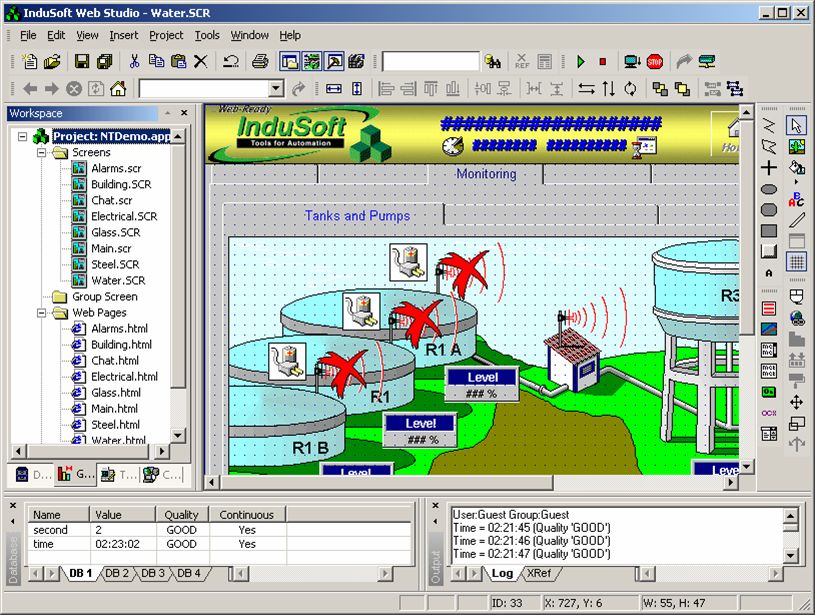The image size is (815, 615).
Task: Click the 'second' tag name cell
Action: pos(58,530)
